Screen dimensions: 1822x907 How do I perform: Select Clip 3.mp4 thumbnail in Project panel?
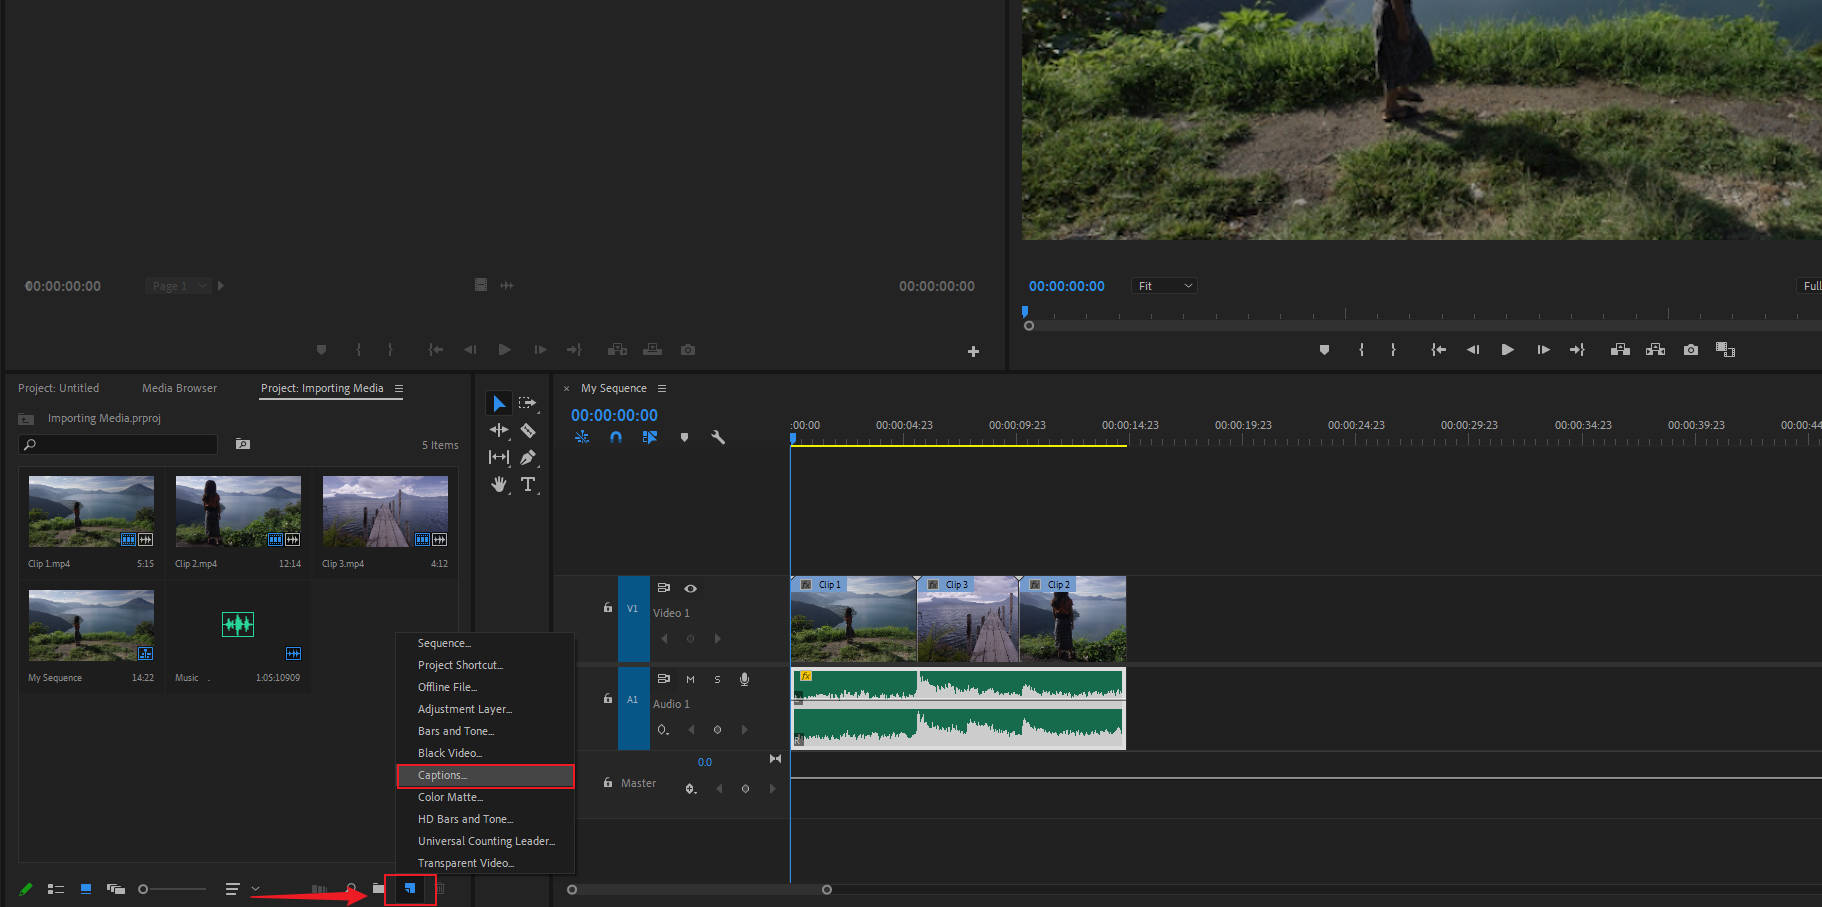pos(385,511)
